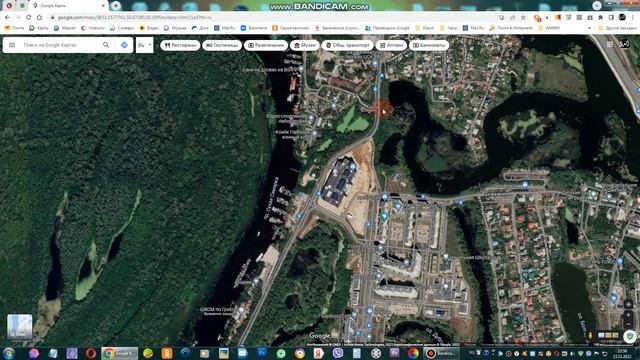Open the Chrome three-dot menu
The height and width of the screenshot is (360, 640).
(633, 18)
